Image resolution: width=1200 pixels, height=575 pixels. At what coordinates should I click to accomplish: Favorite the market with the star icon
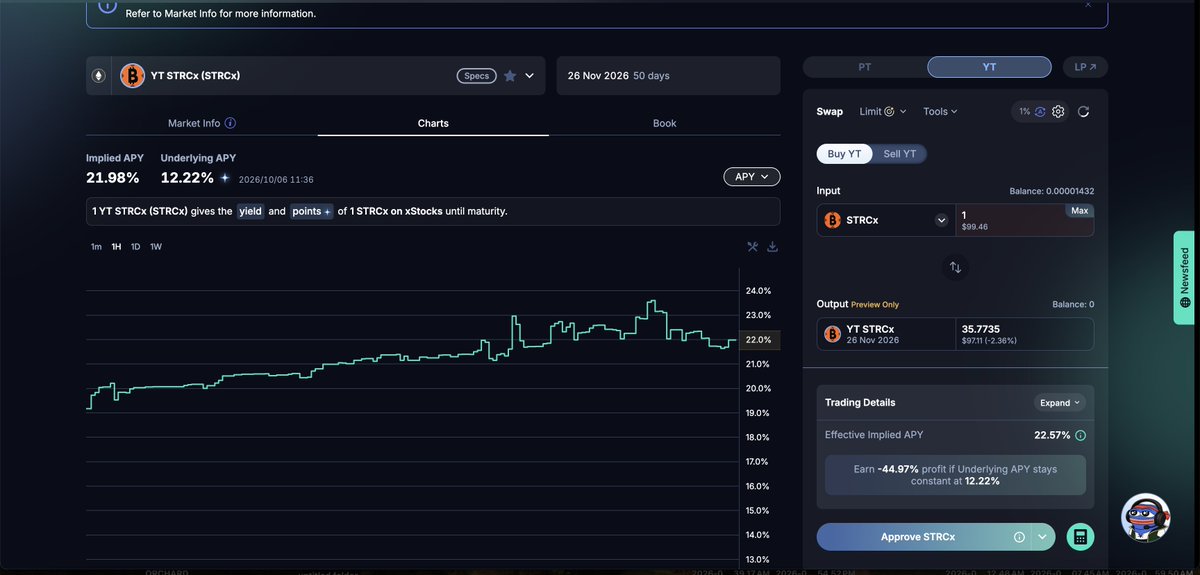point(510,76)
